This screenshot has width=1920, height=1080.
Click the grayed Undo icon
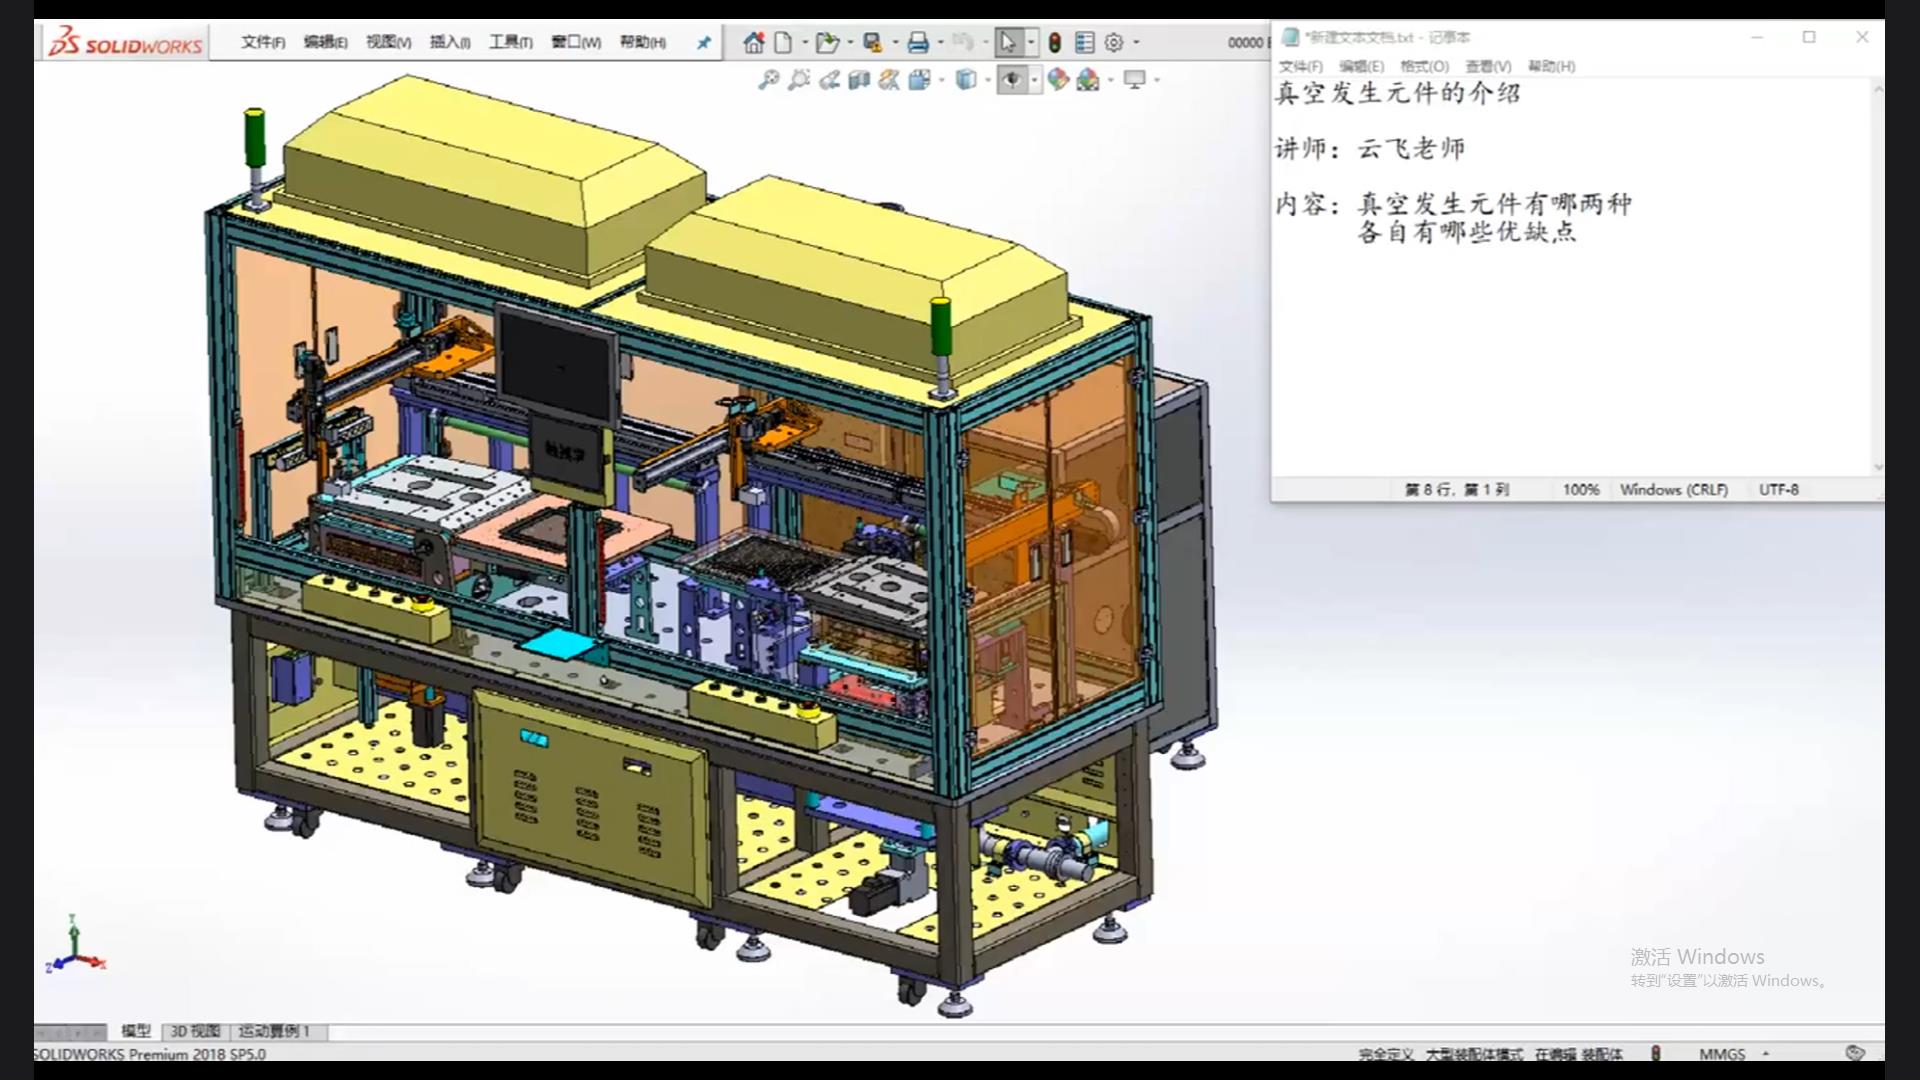(962, 42)
